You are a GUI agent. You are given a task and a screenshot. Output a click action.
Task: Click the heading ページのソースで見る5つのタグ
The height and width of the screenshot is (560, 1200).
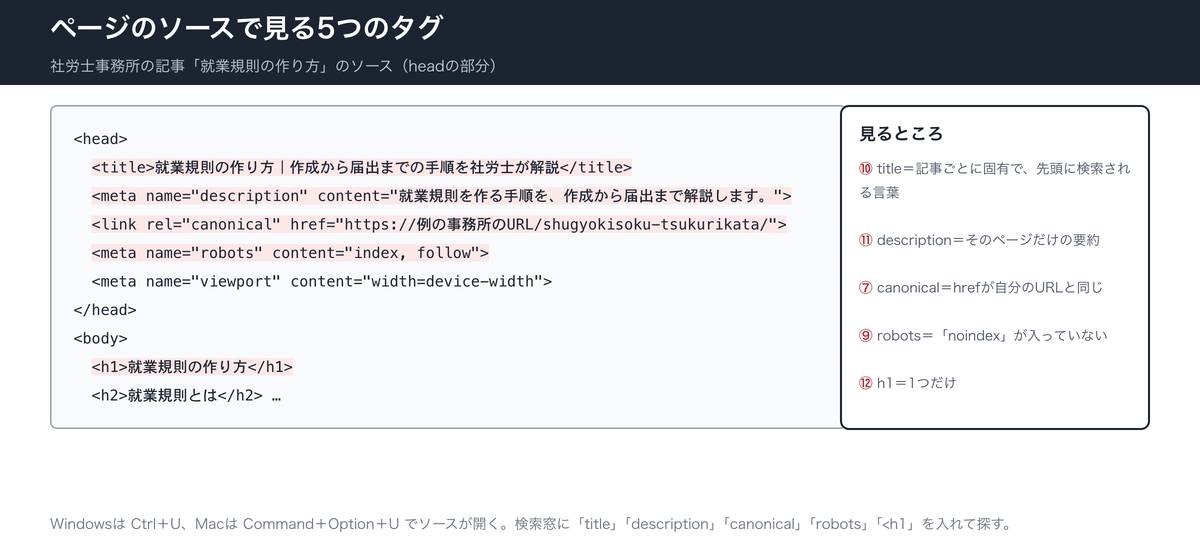pos(247,29)
